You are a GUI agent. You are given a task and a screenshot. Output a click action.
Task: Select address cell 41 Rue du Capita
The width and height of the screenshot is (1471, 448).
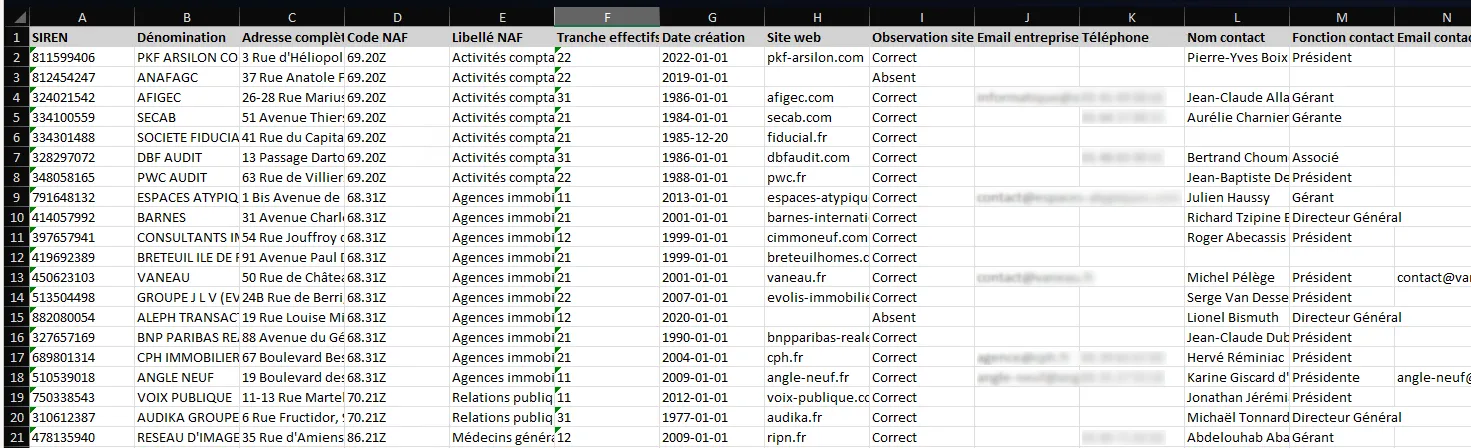tap(292, 137)
